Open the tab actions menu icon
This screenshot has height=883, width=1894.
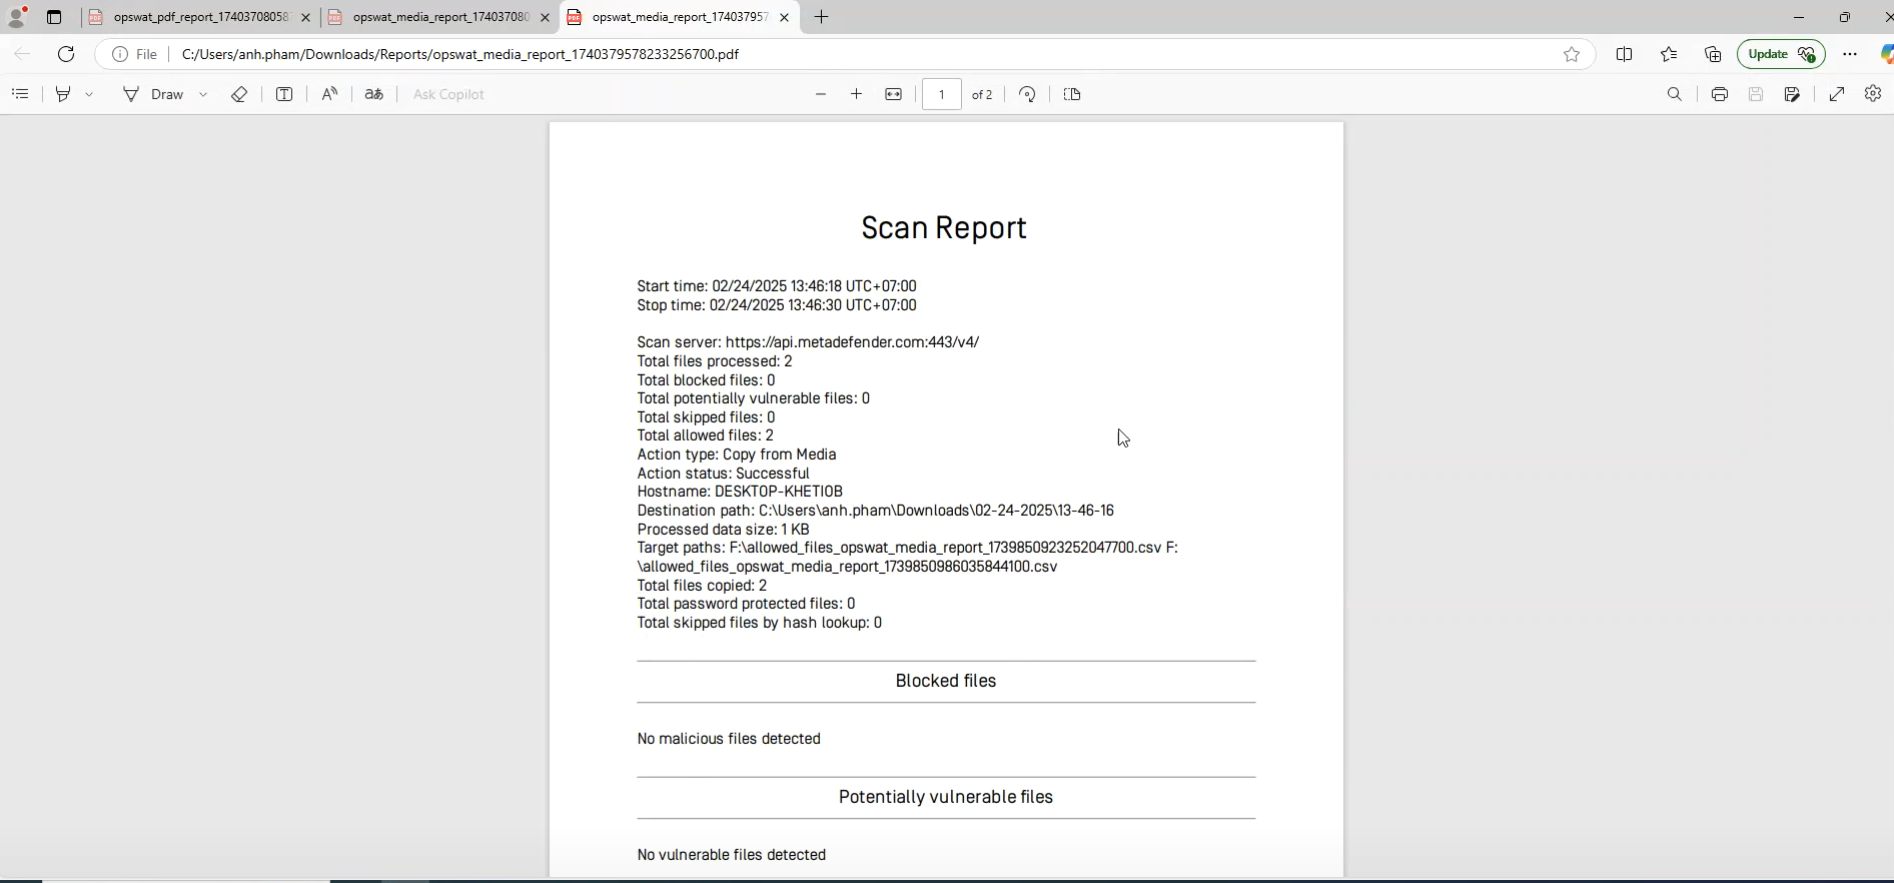(54, 17)
